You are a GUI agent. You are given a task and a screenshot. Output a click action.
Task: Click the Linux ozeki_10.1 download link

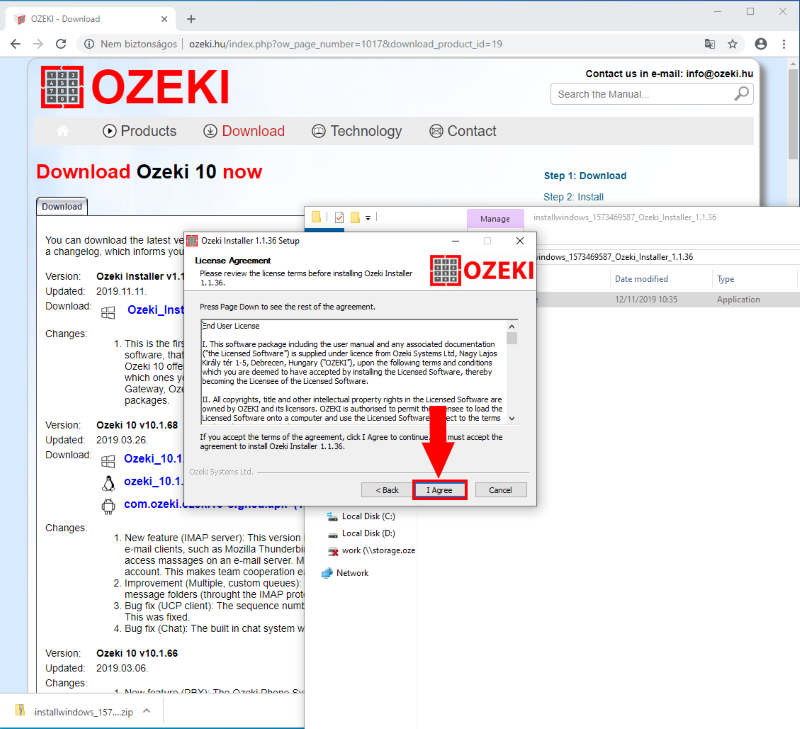click(153, 481)
